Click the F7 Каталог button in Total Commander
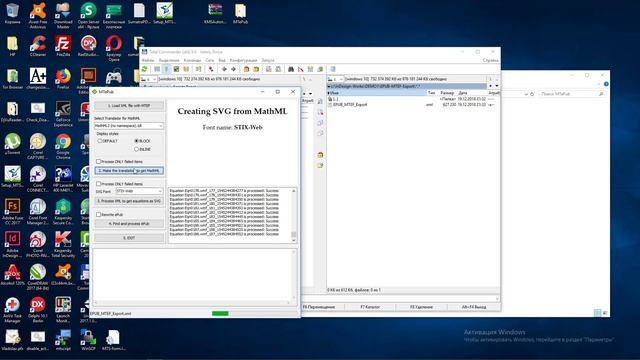The width and height of the screenshot is (640, 360). coord(370,307)
